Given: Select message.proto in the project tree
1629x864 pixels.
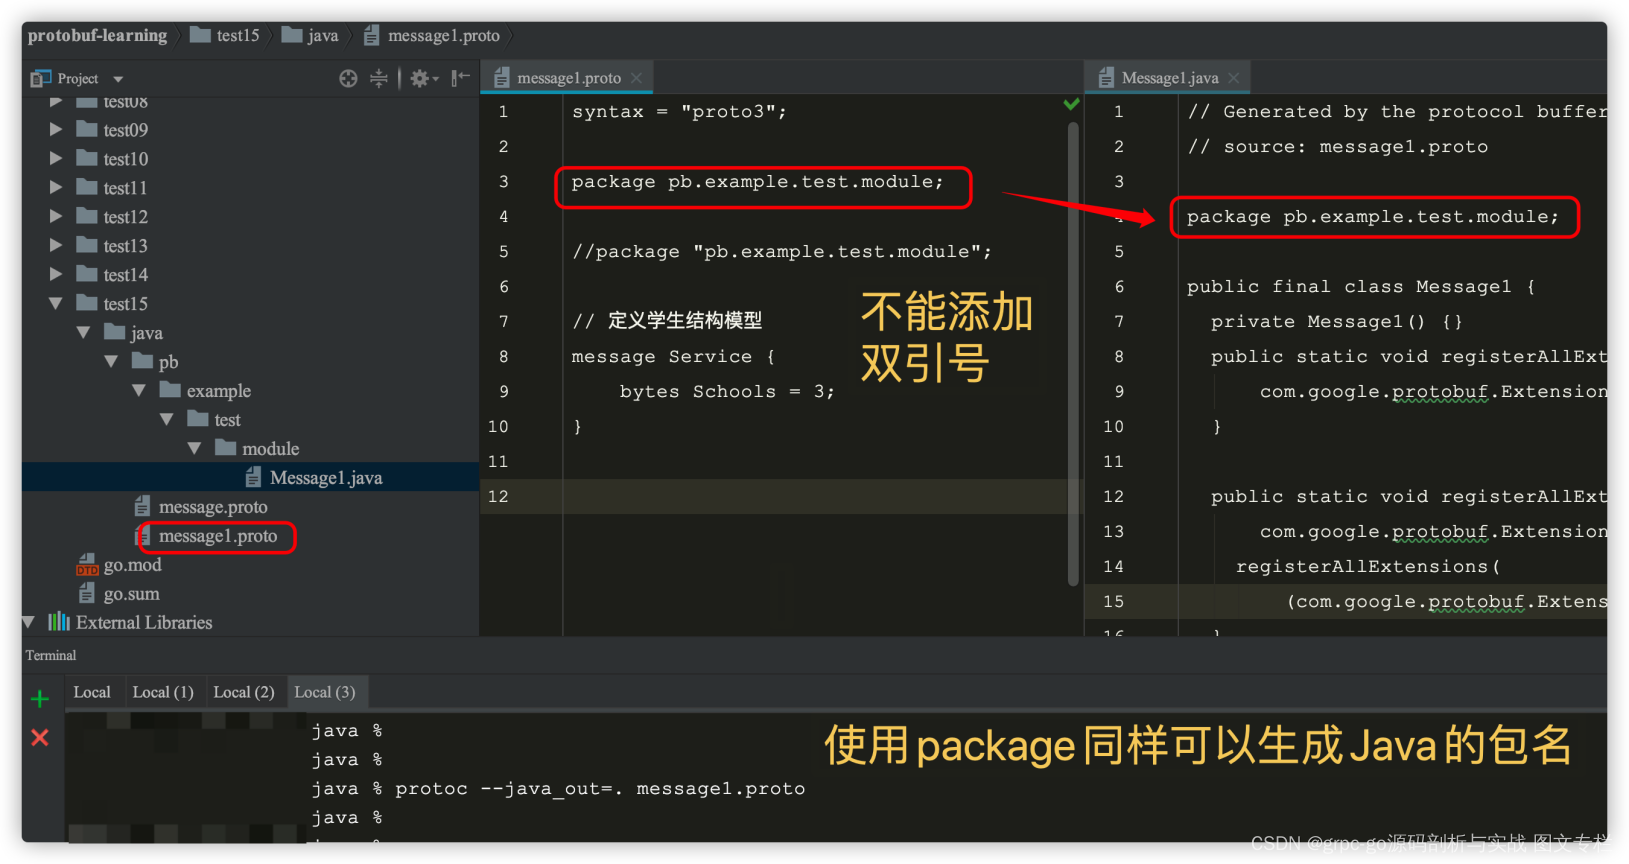Looking at the screenshot, I should [x=213, y=507].
